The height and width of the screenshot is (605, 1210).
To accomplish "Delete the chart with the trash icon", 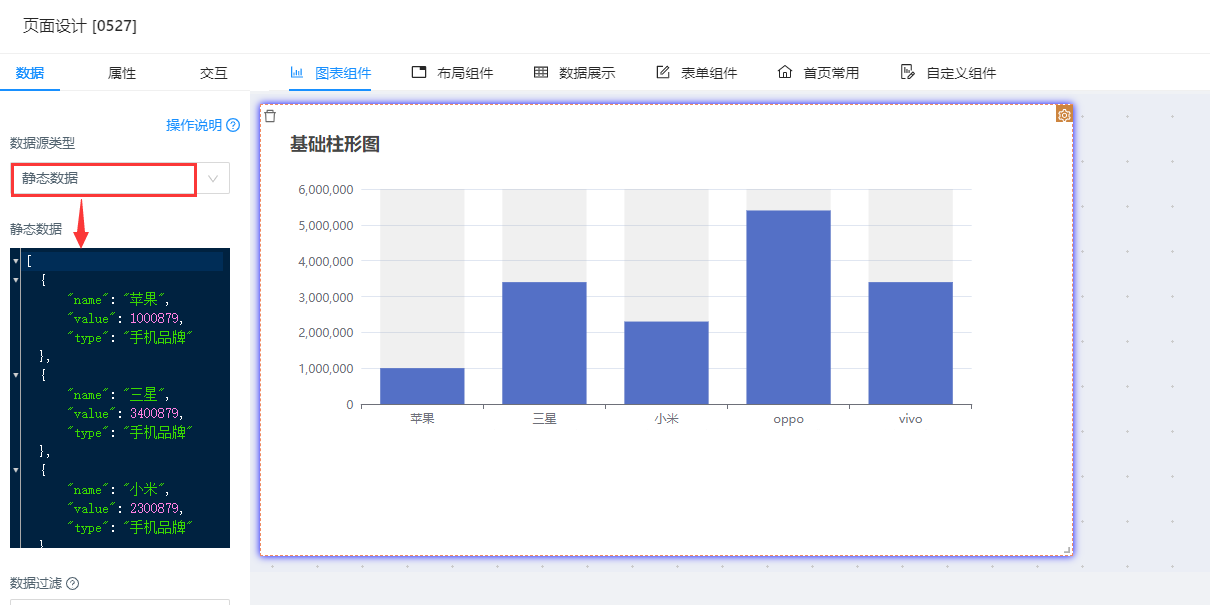I will [270, 116].
